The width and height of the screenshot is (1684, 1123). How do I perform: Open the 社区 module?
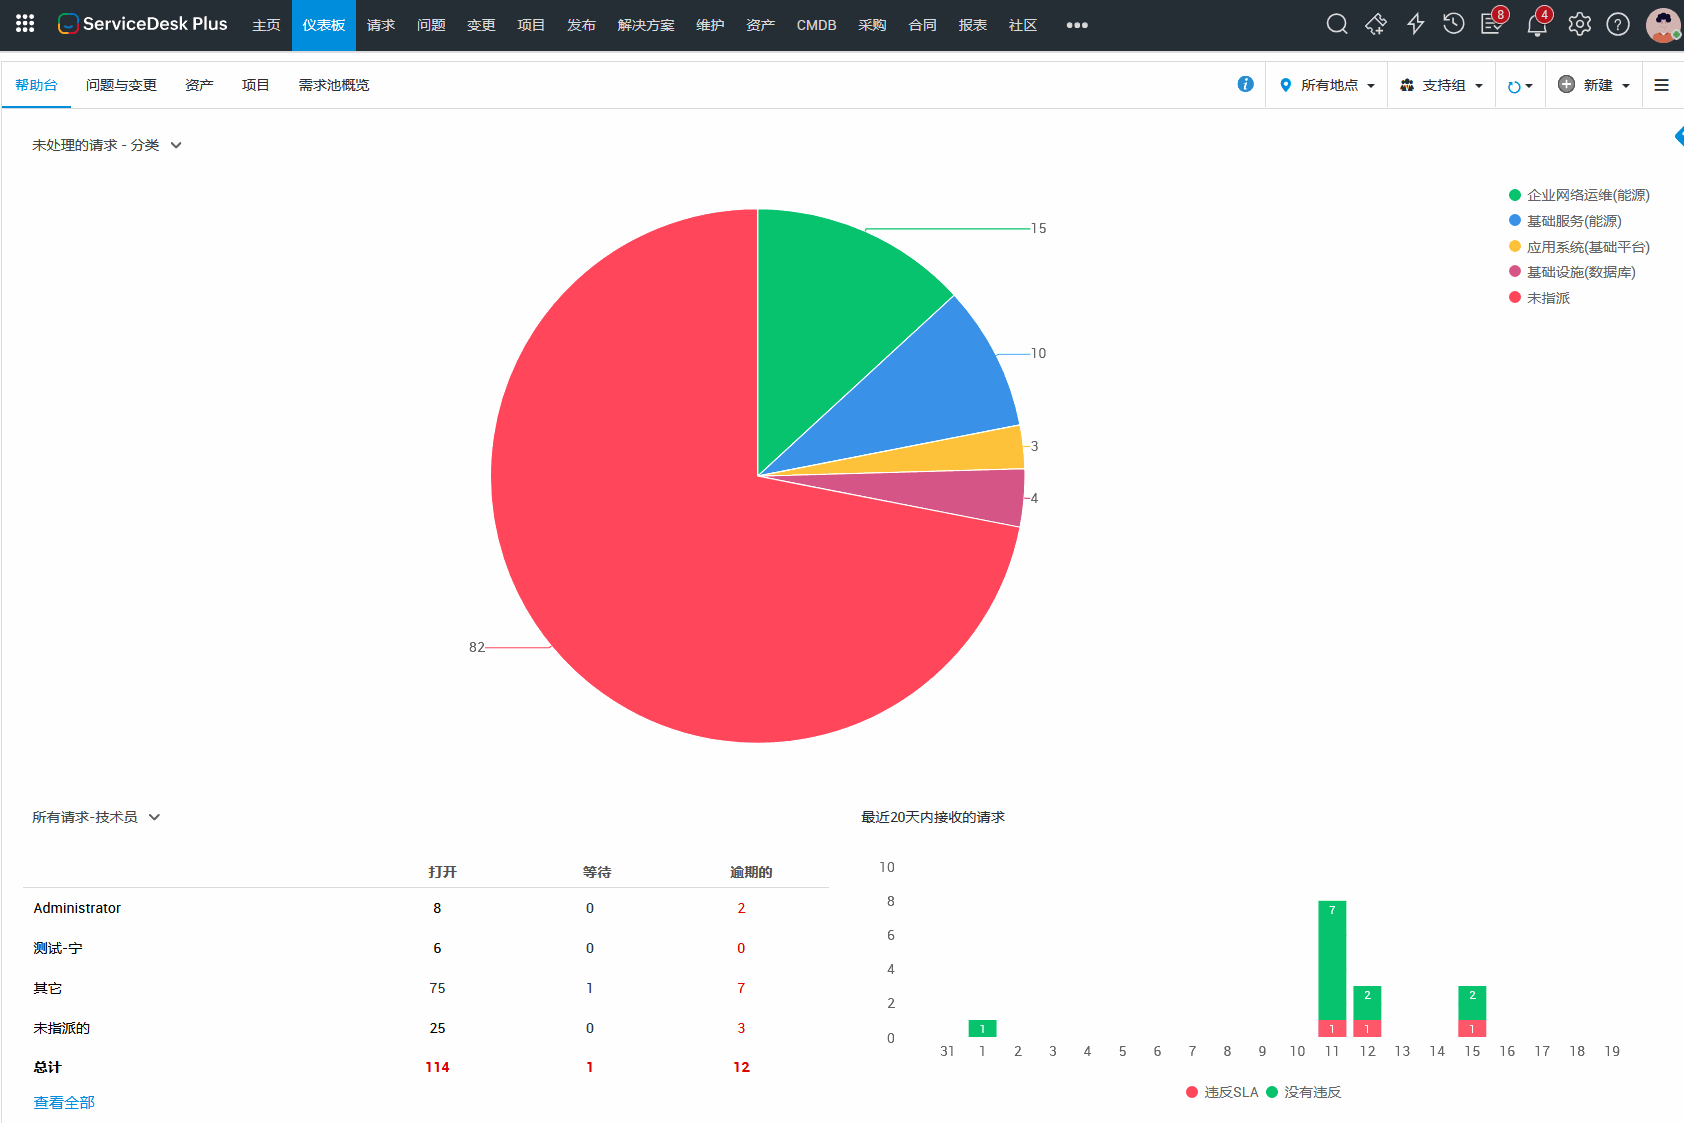click(1023, 25)
